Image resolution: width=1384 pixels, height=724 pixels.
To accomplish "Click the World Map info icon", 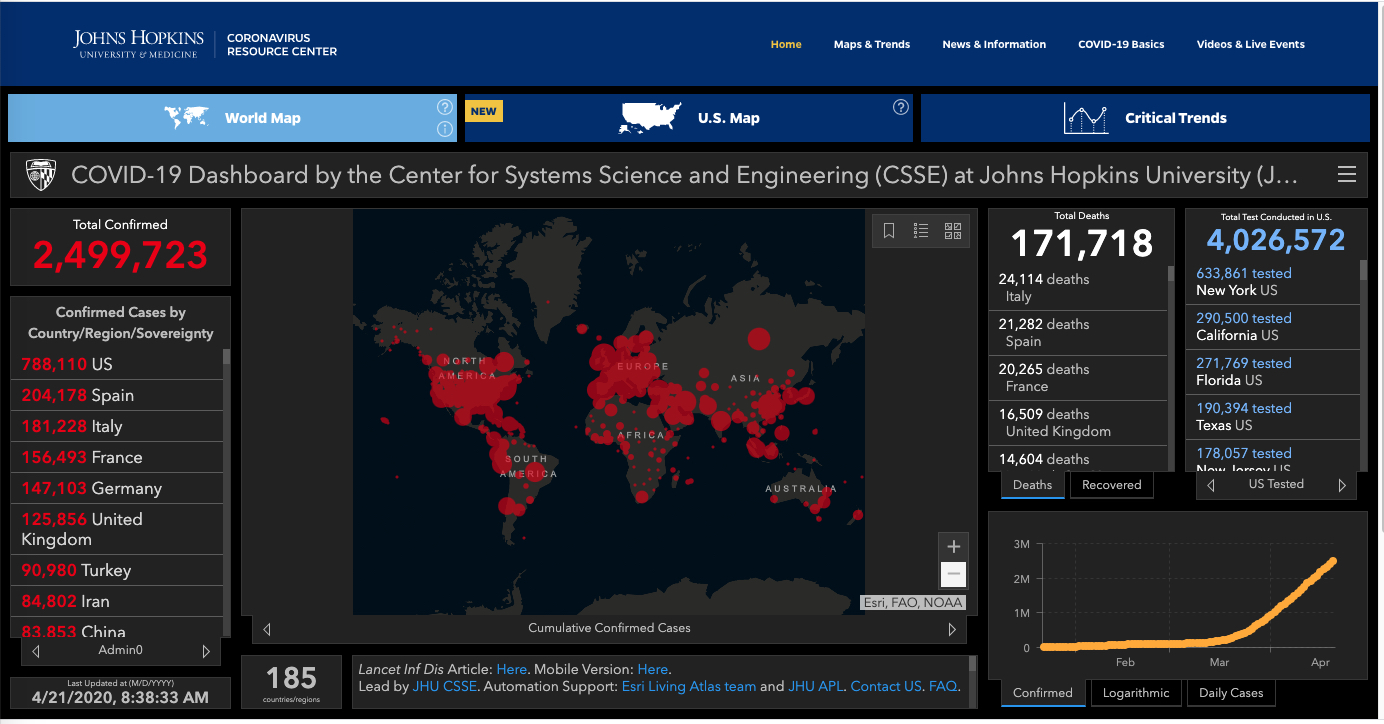I will [x=445, y=129].
